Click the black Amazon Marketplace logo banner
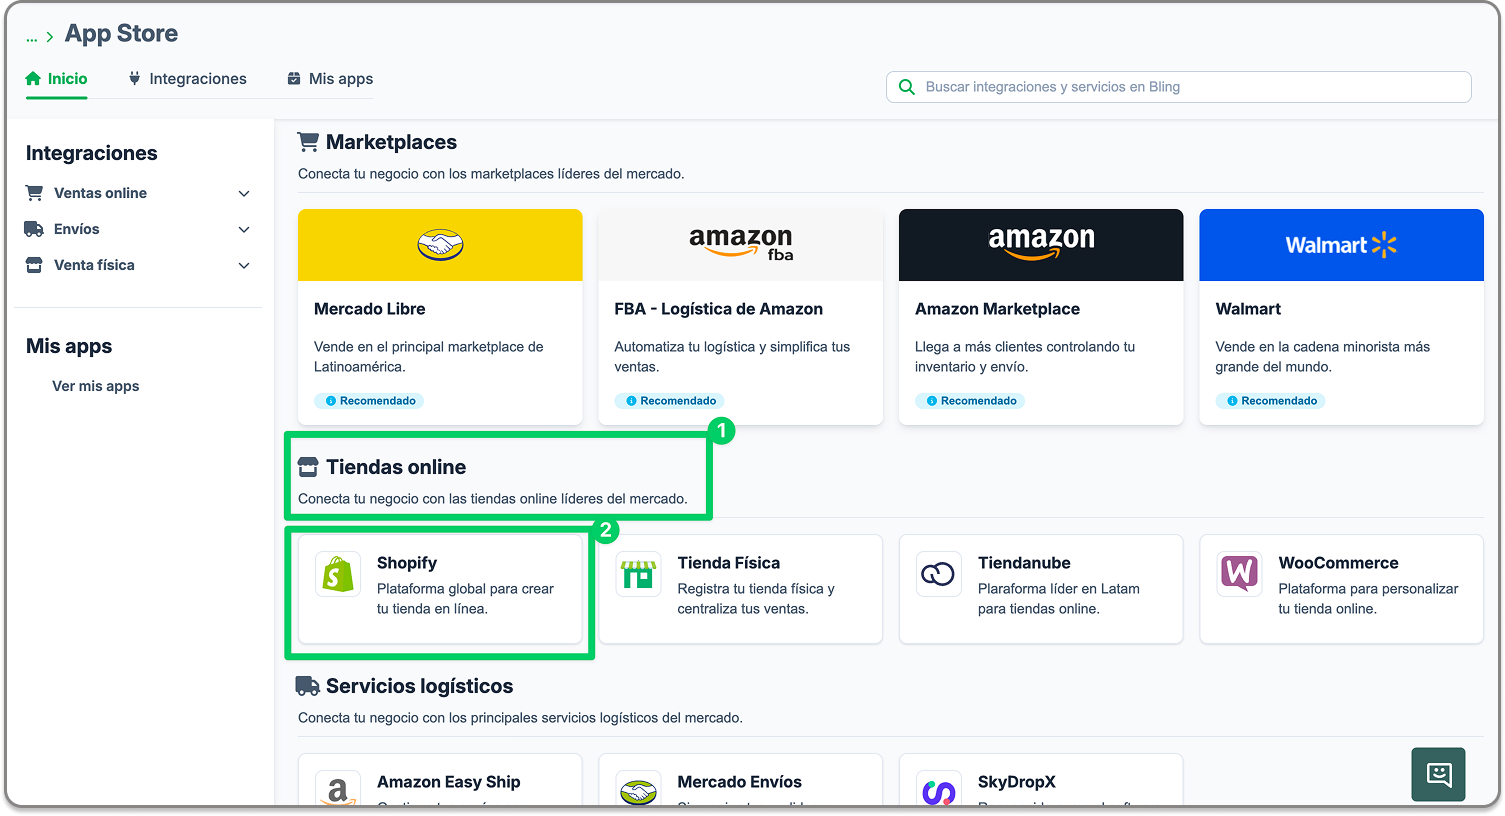This screenshot has height=816, width=1505. coord(1041,245)
